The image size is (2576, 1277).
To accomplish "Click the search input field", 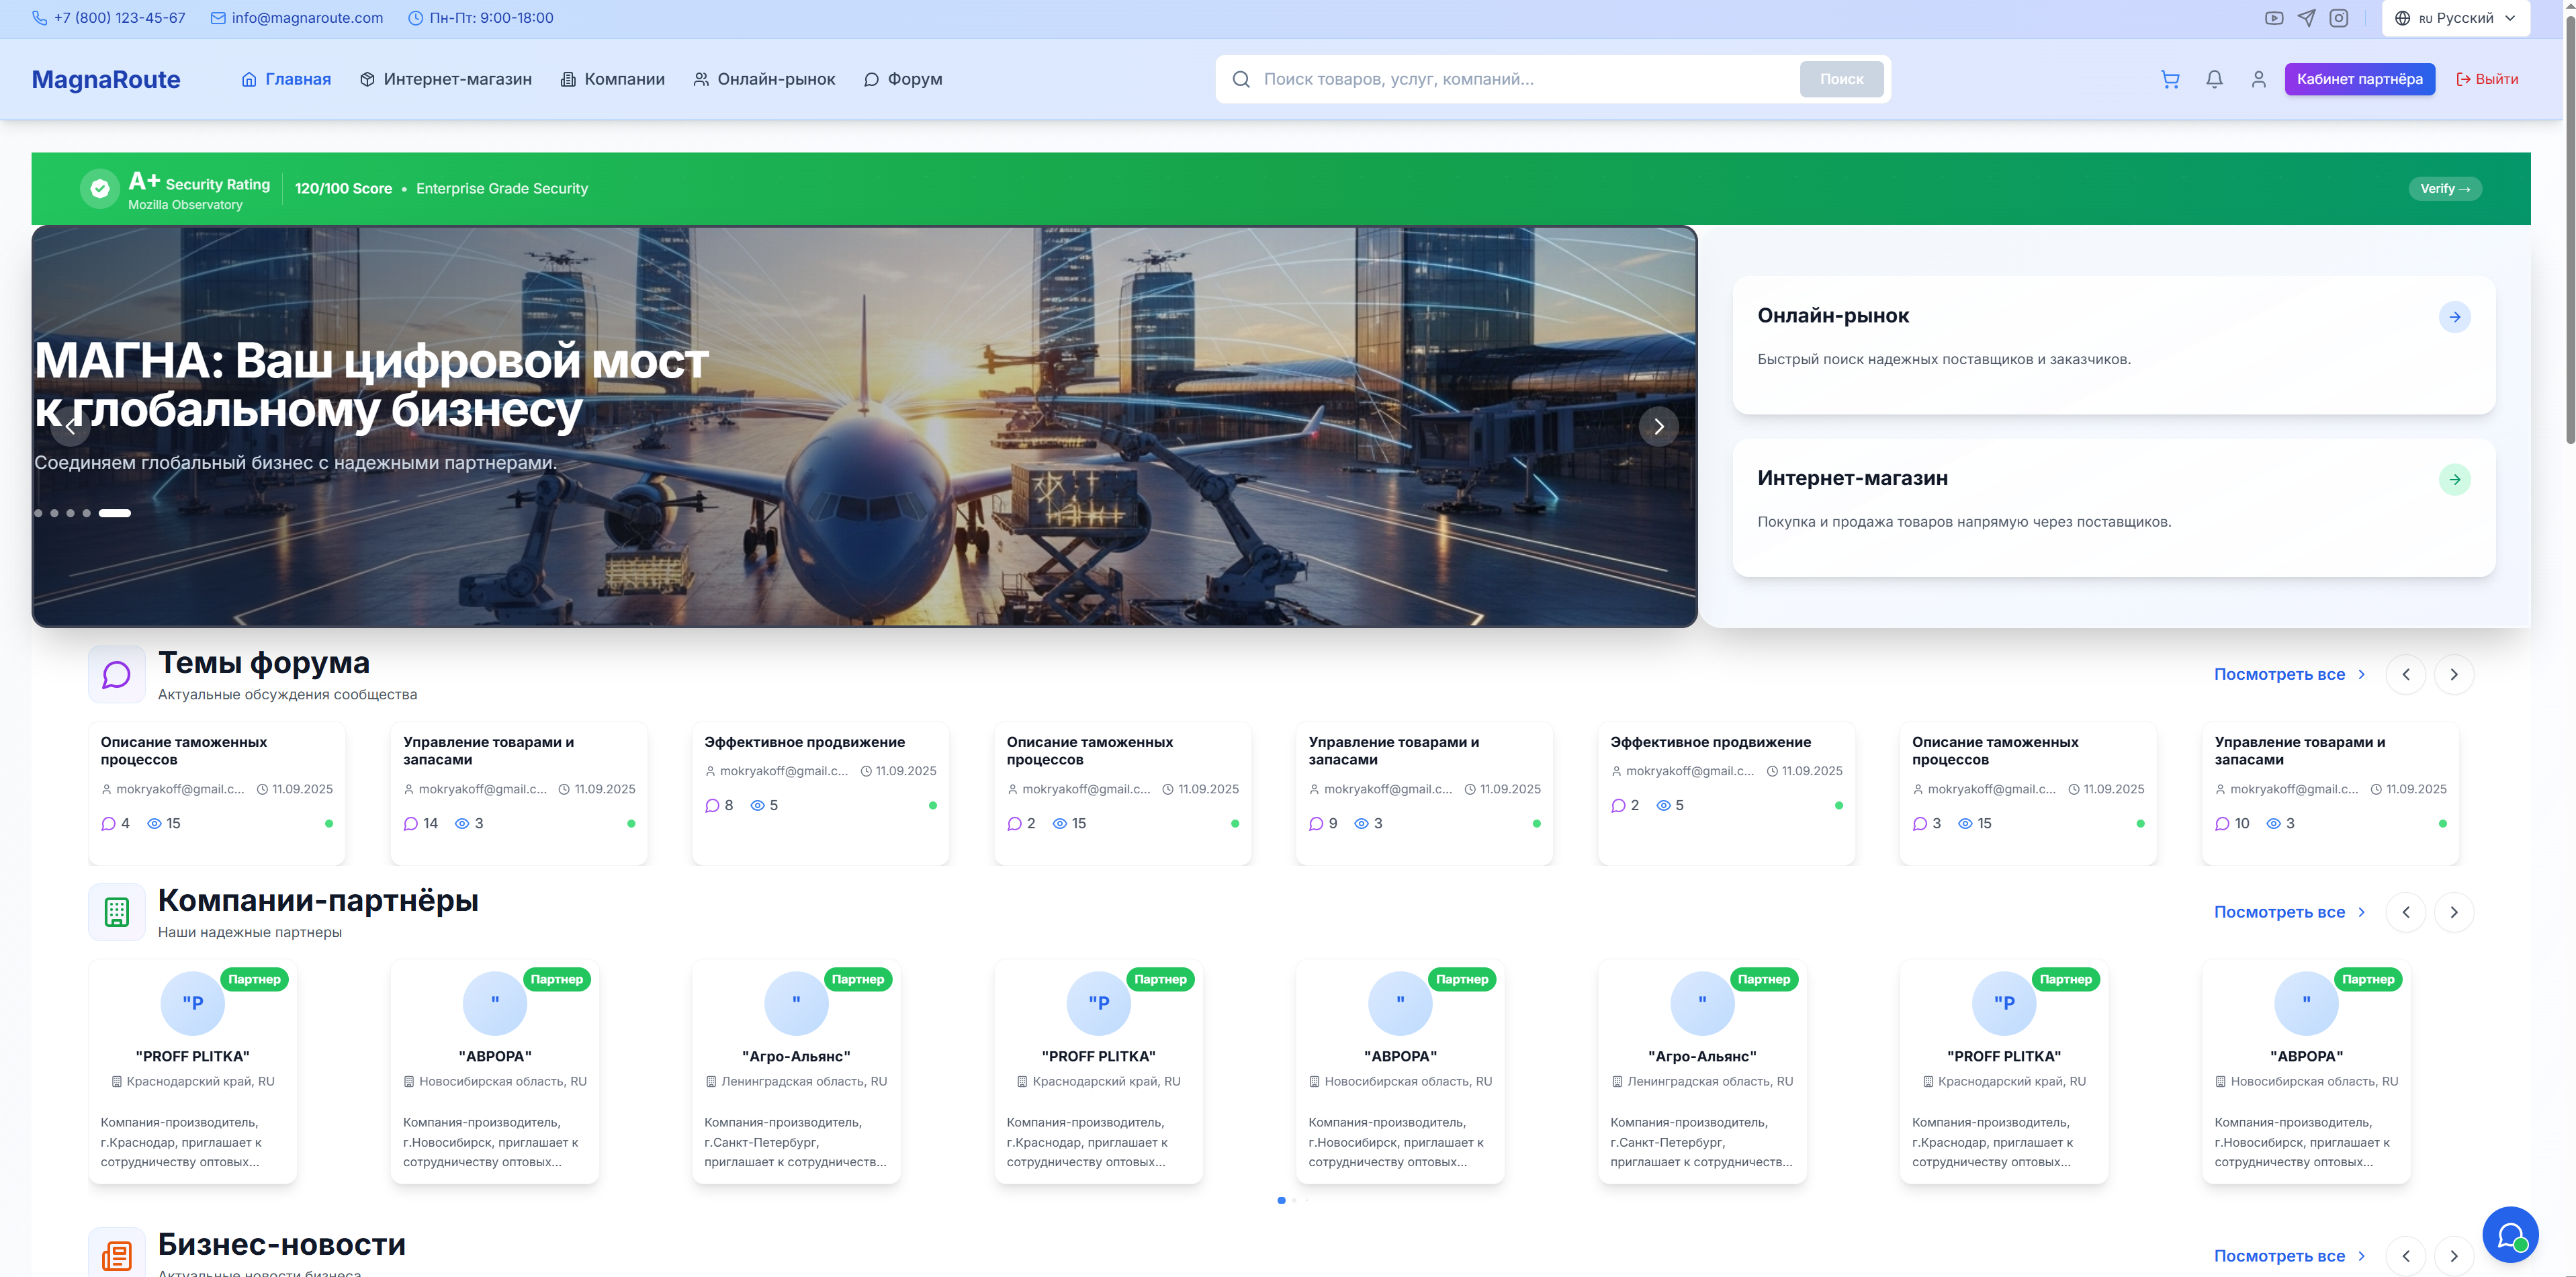I will coord(1500,78).
